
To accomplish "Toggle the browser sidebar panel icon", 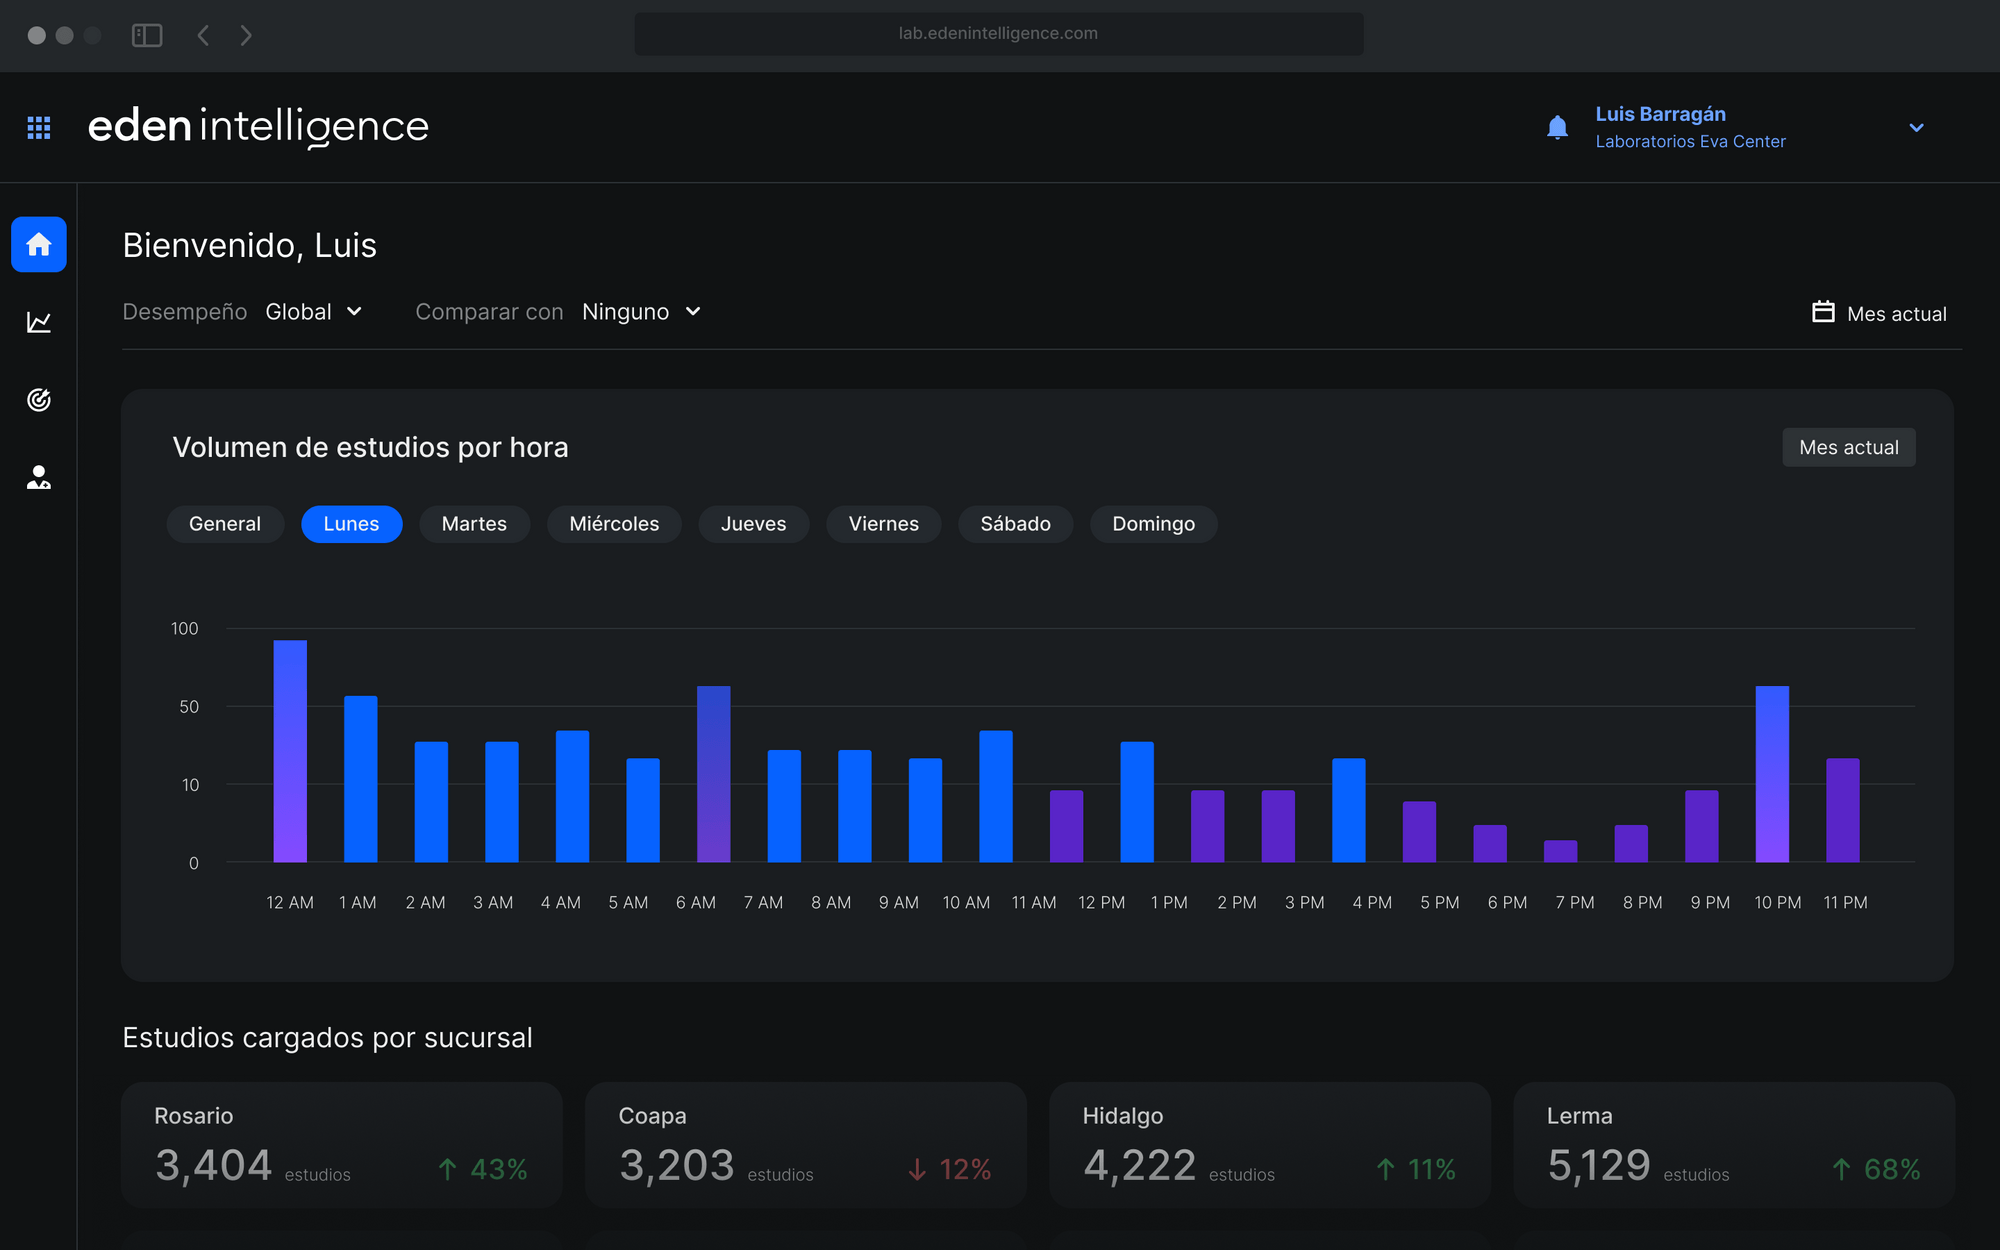I will coord(147,35).
